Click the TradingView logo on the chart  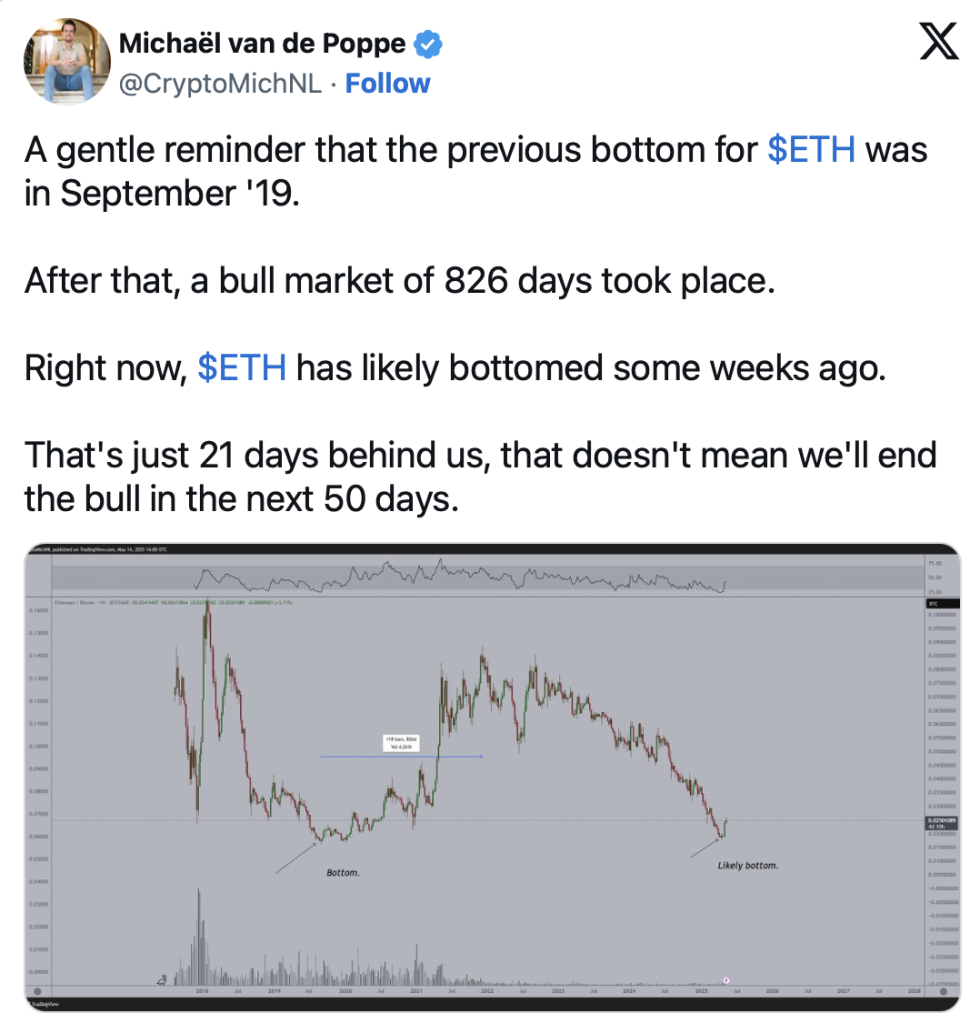(x=42, y=1004)
